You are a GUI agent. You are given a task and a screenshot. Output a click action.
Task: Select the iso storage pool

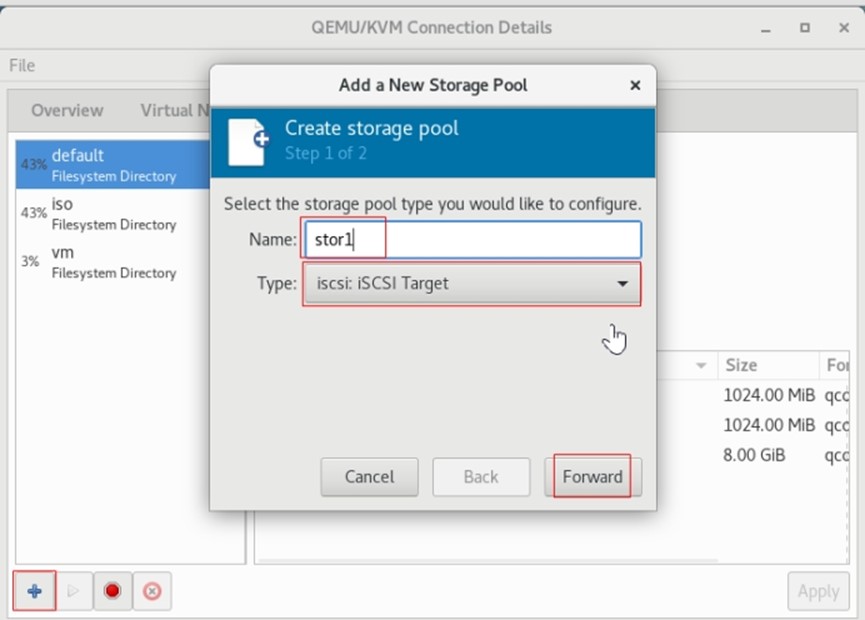(x=113, y=213)
